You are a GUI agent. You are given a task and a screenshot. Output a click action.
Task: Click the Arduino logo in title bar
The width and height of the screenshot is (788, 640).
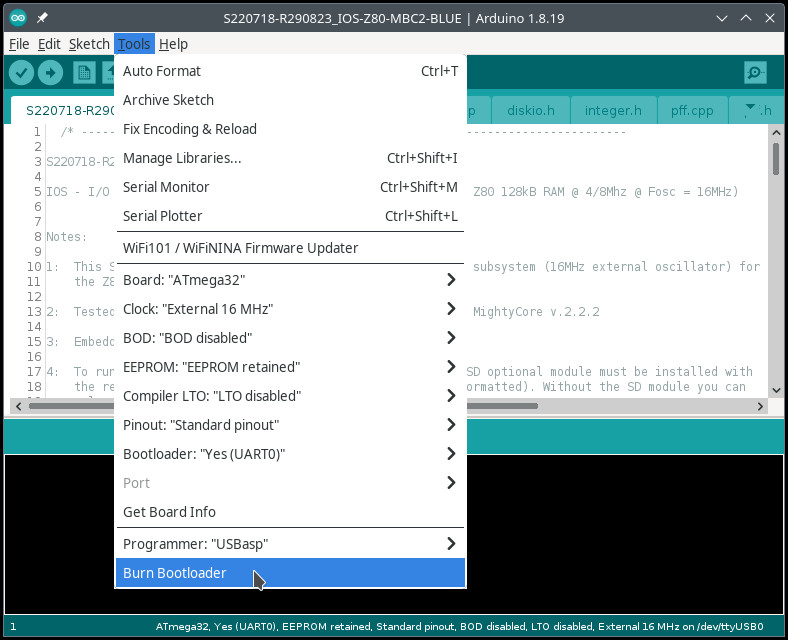tap(18, 19)
